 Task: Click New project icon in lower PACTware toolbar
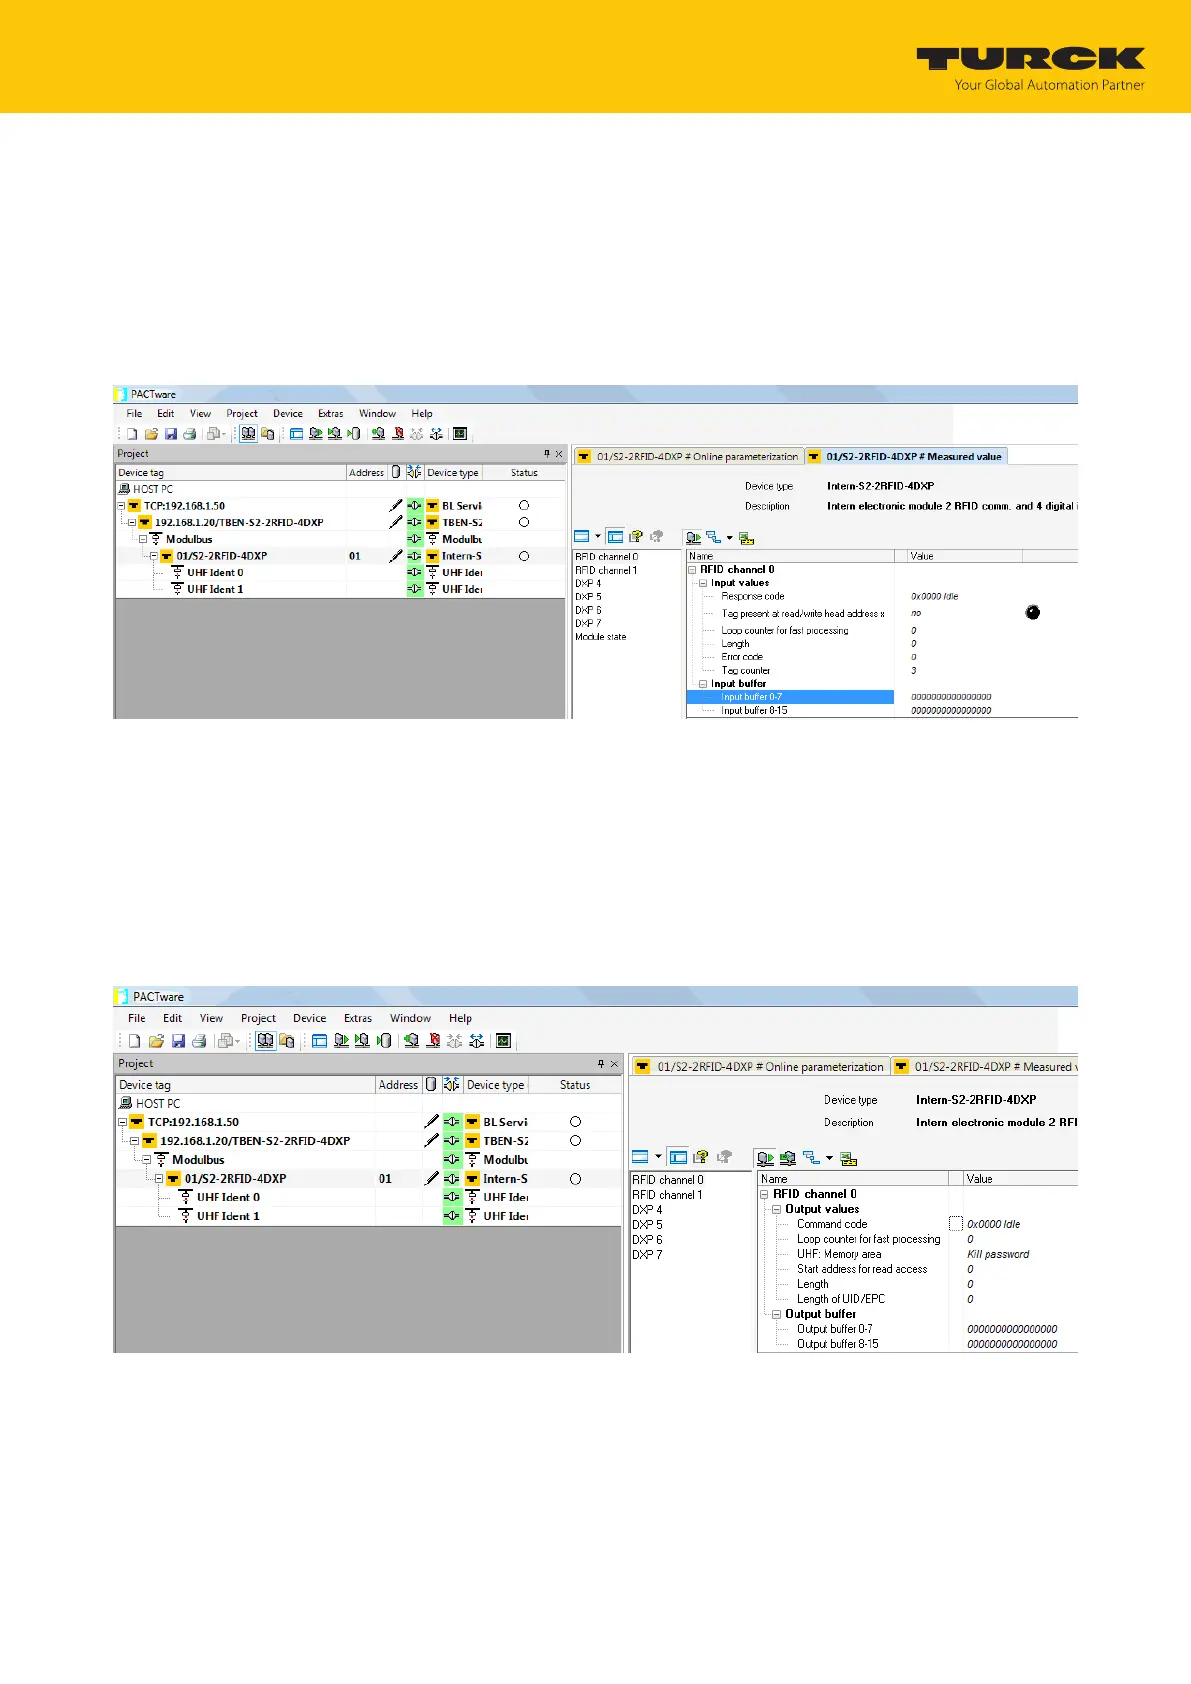pos(134,1041)
